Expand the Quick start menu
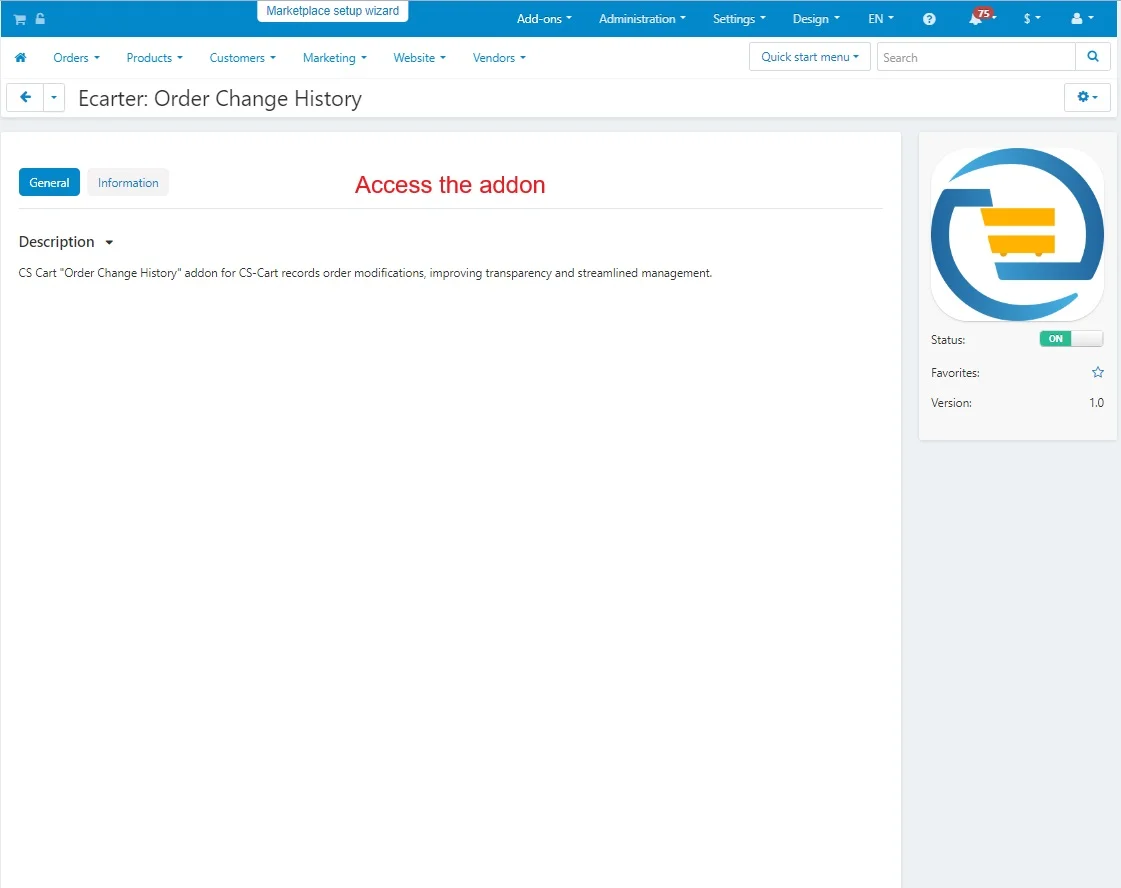1121x888 pixels. 809,56
